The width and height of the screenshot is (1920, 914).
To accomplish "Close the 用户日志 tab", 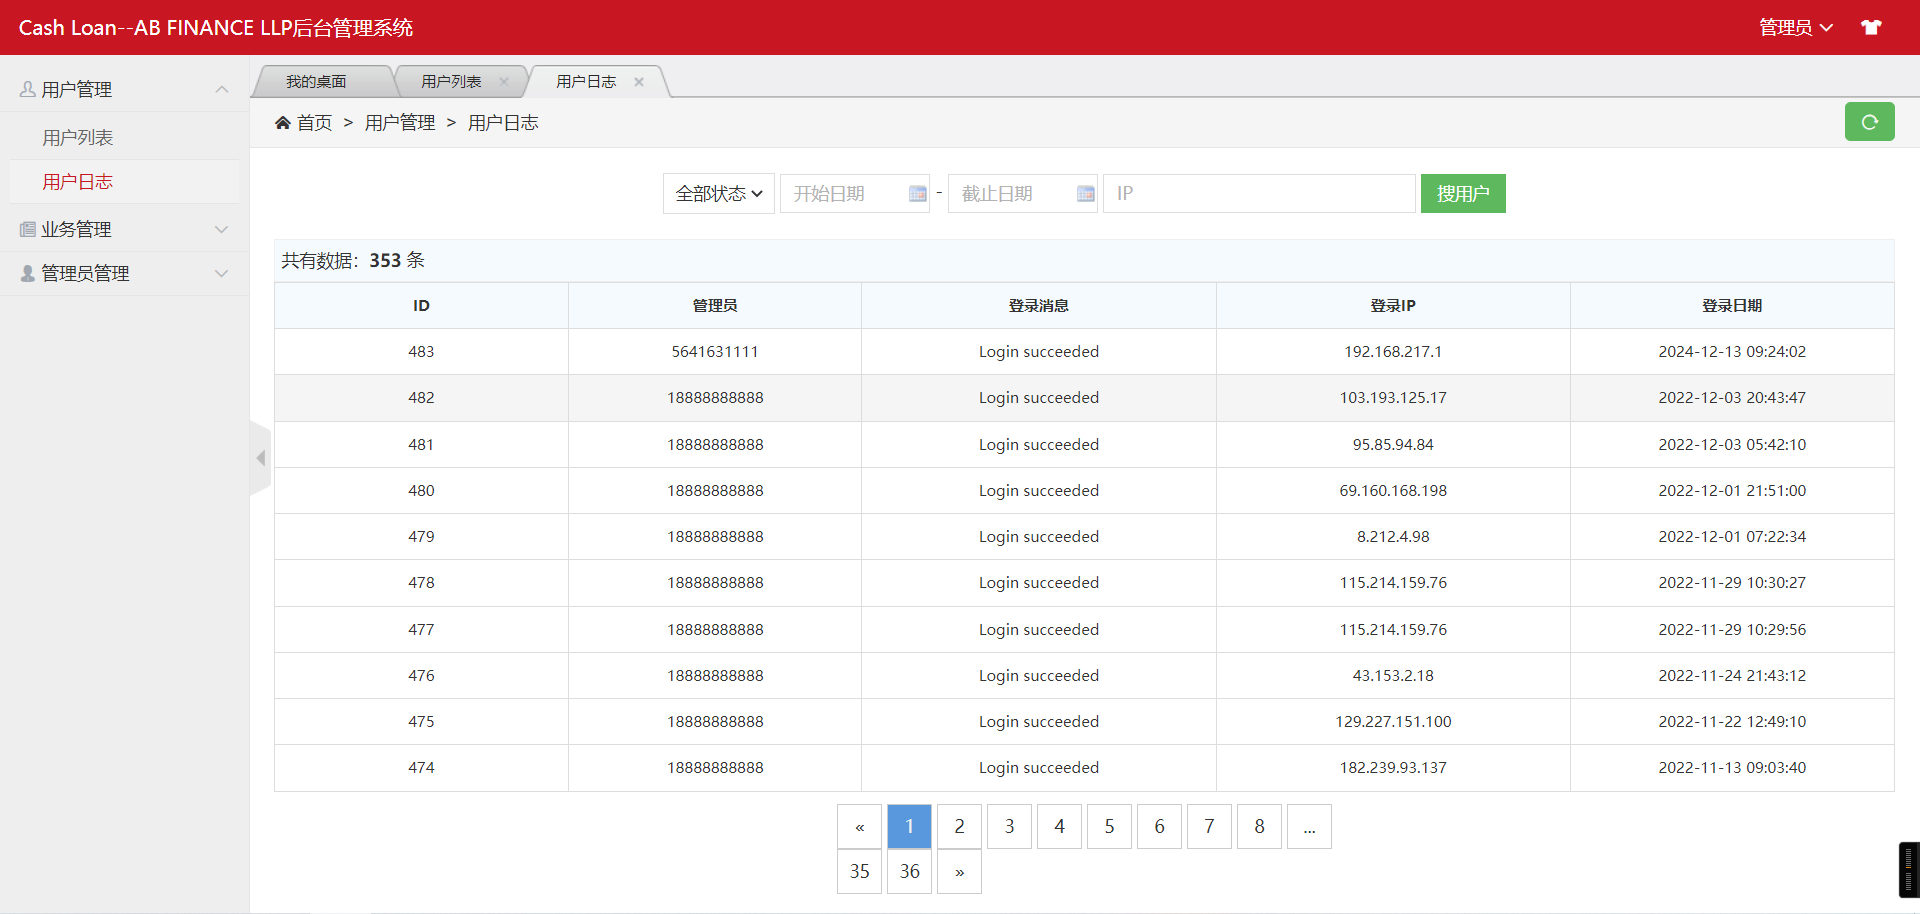I will (639, 82).
